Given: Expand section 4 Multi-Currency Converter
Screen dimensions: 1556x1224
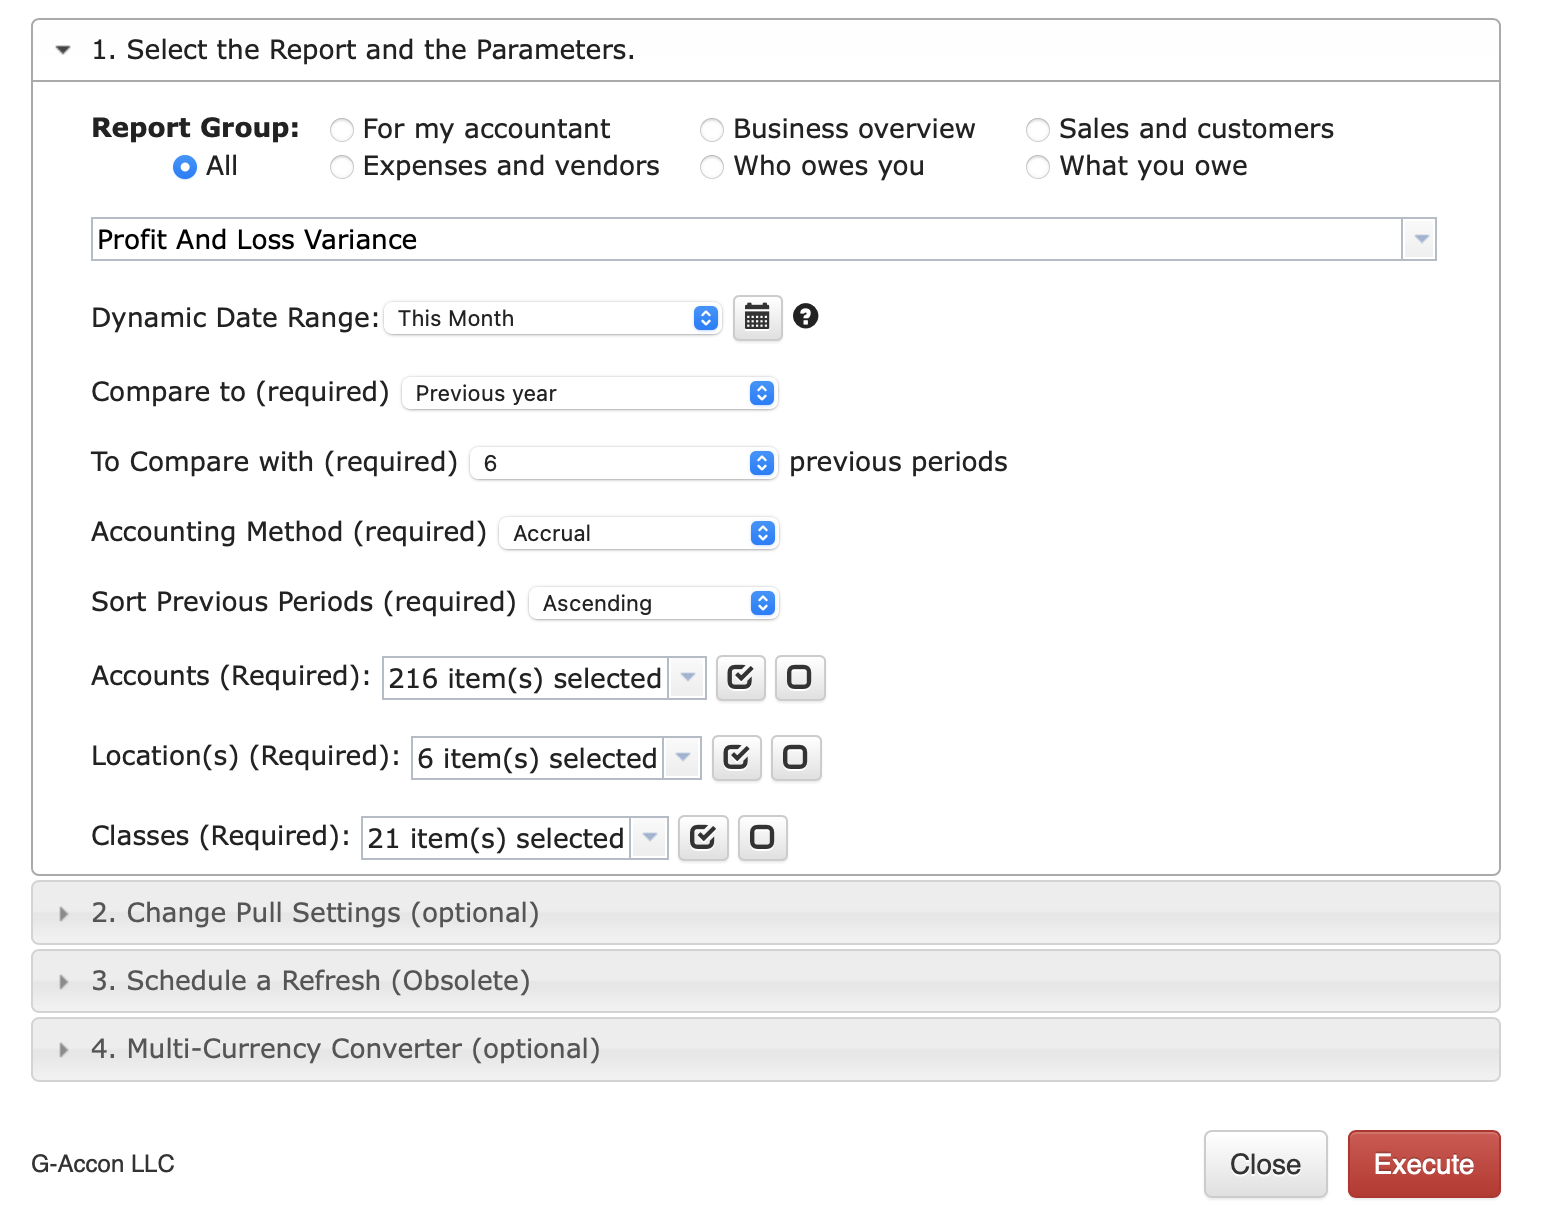Looking at the screenshot, I should [766, 1049].
